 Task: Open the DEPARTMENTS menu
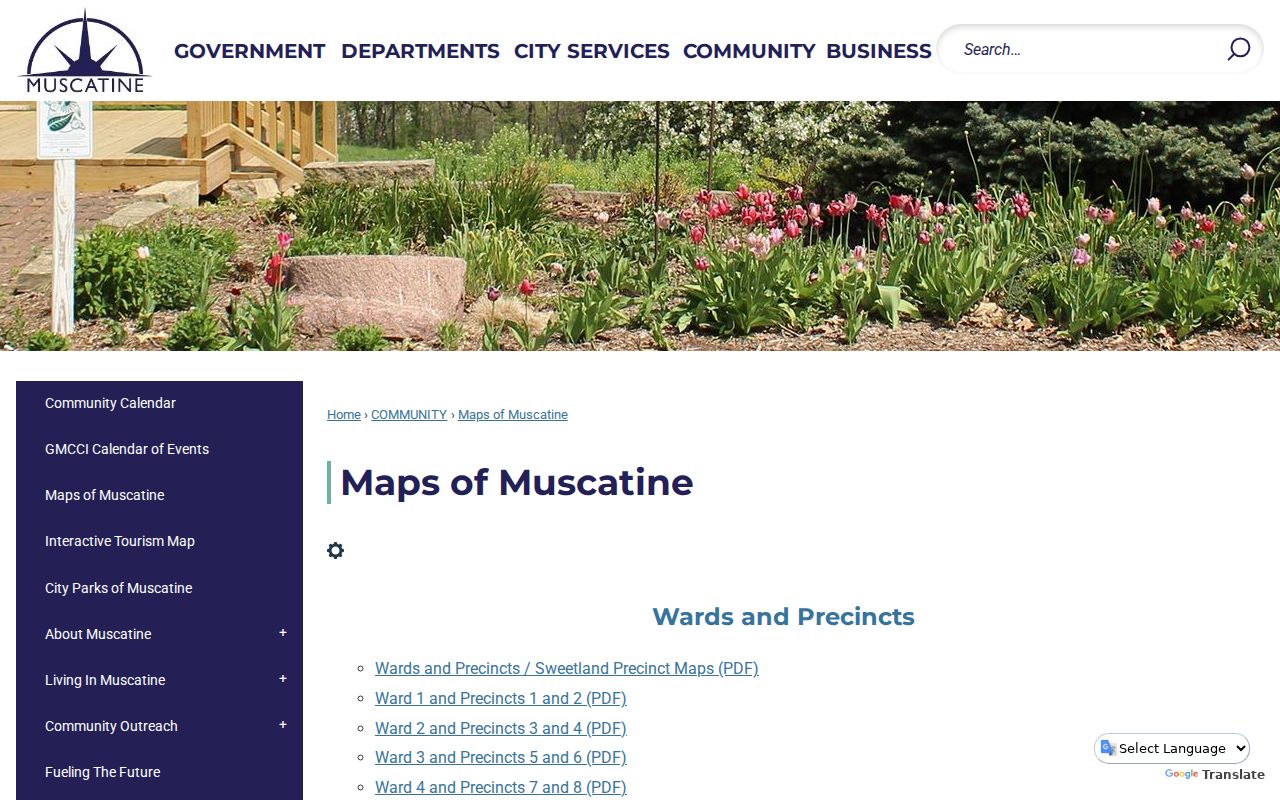[x=420, y=51]
